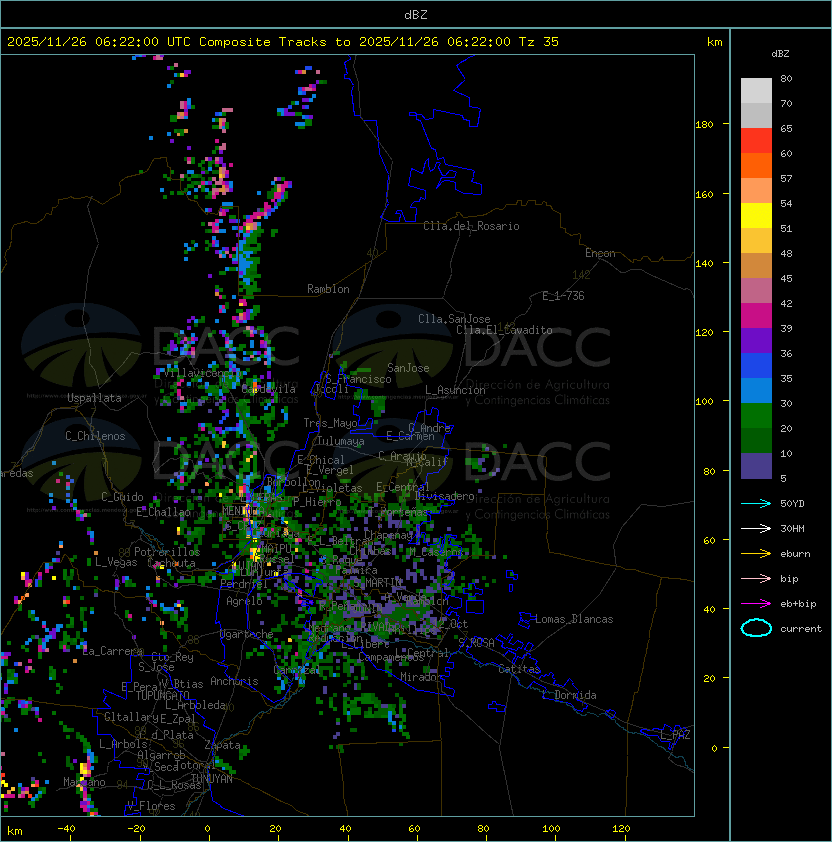Click the 'Zapata' map label

point(222,745)
